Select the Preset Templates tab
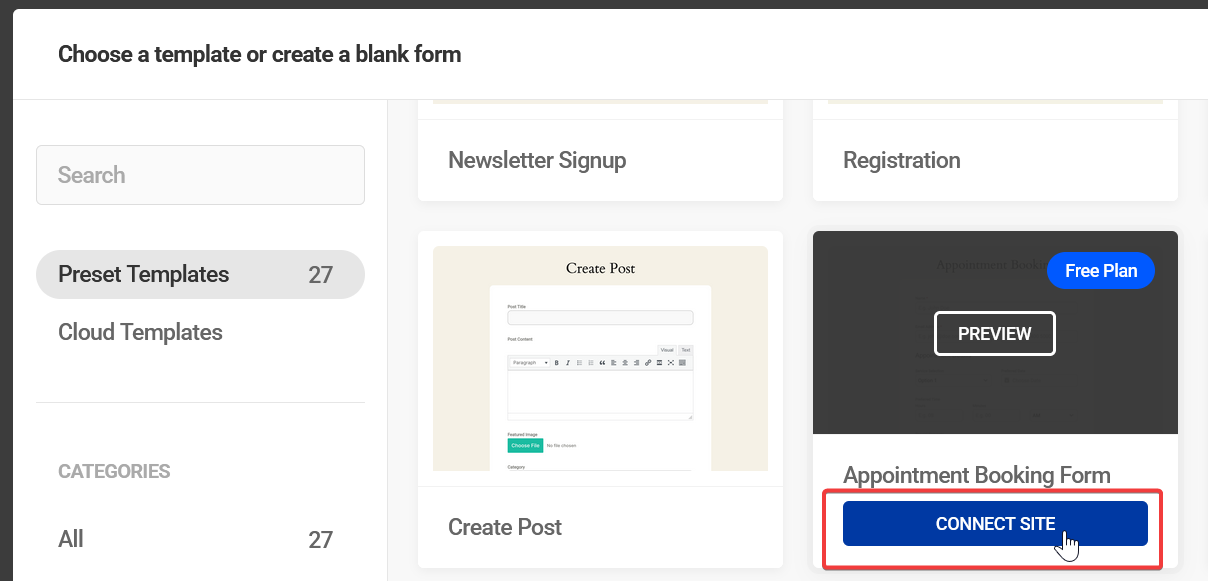 (200, 274)
